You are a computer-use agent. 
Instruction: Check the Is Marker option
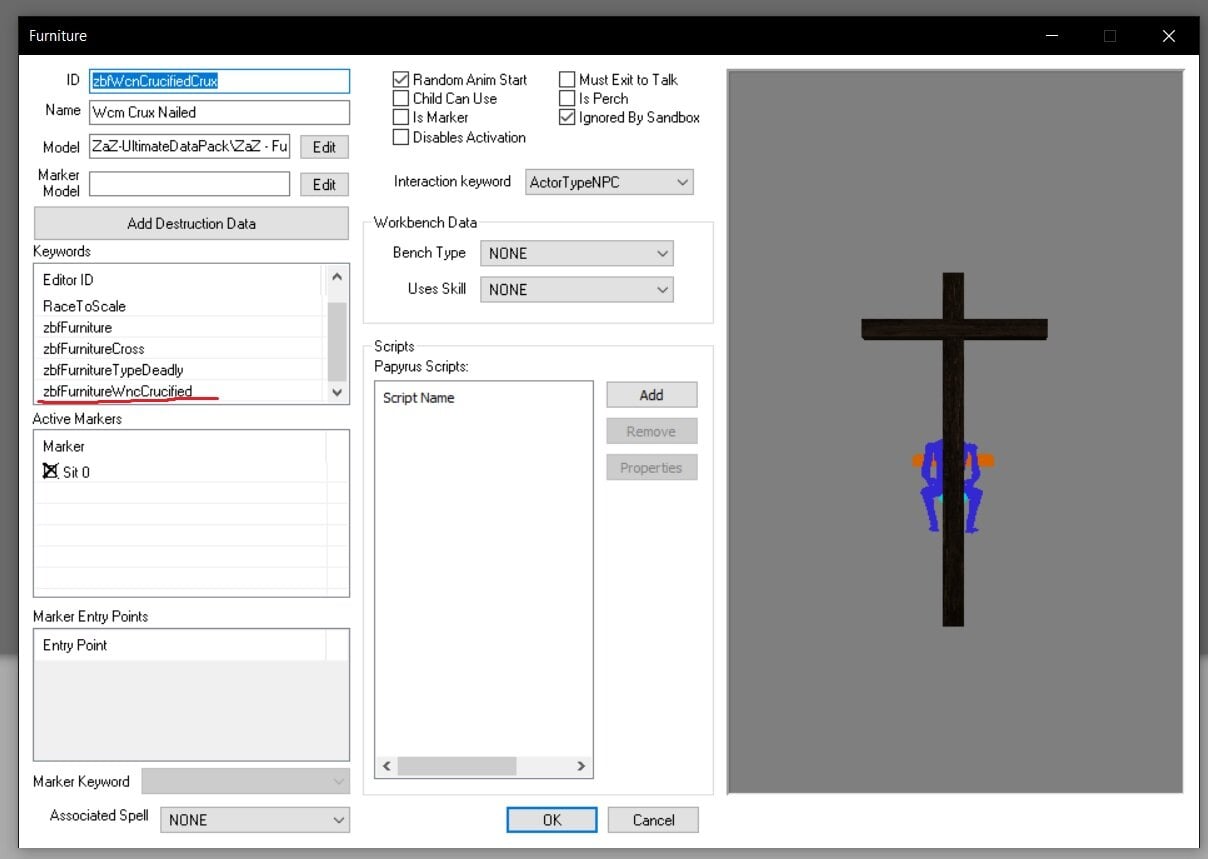[401, 117]
